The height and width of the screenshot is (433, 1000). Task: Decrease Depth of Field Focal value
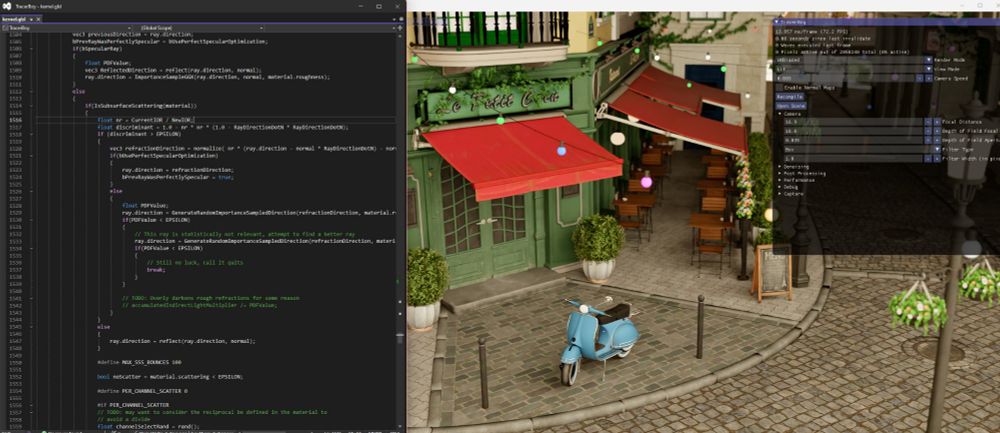[x=927, y=131]
